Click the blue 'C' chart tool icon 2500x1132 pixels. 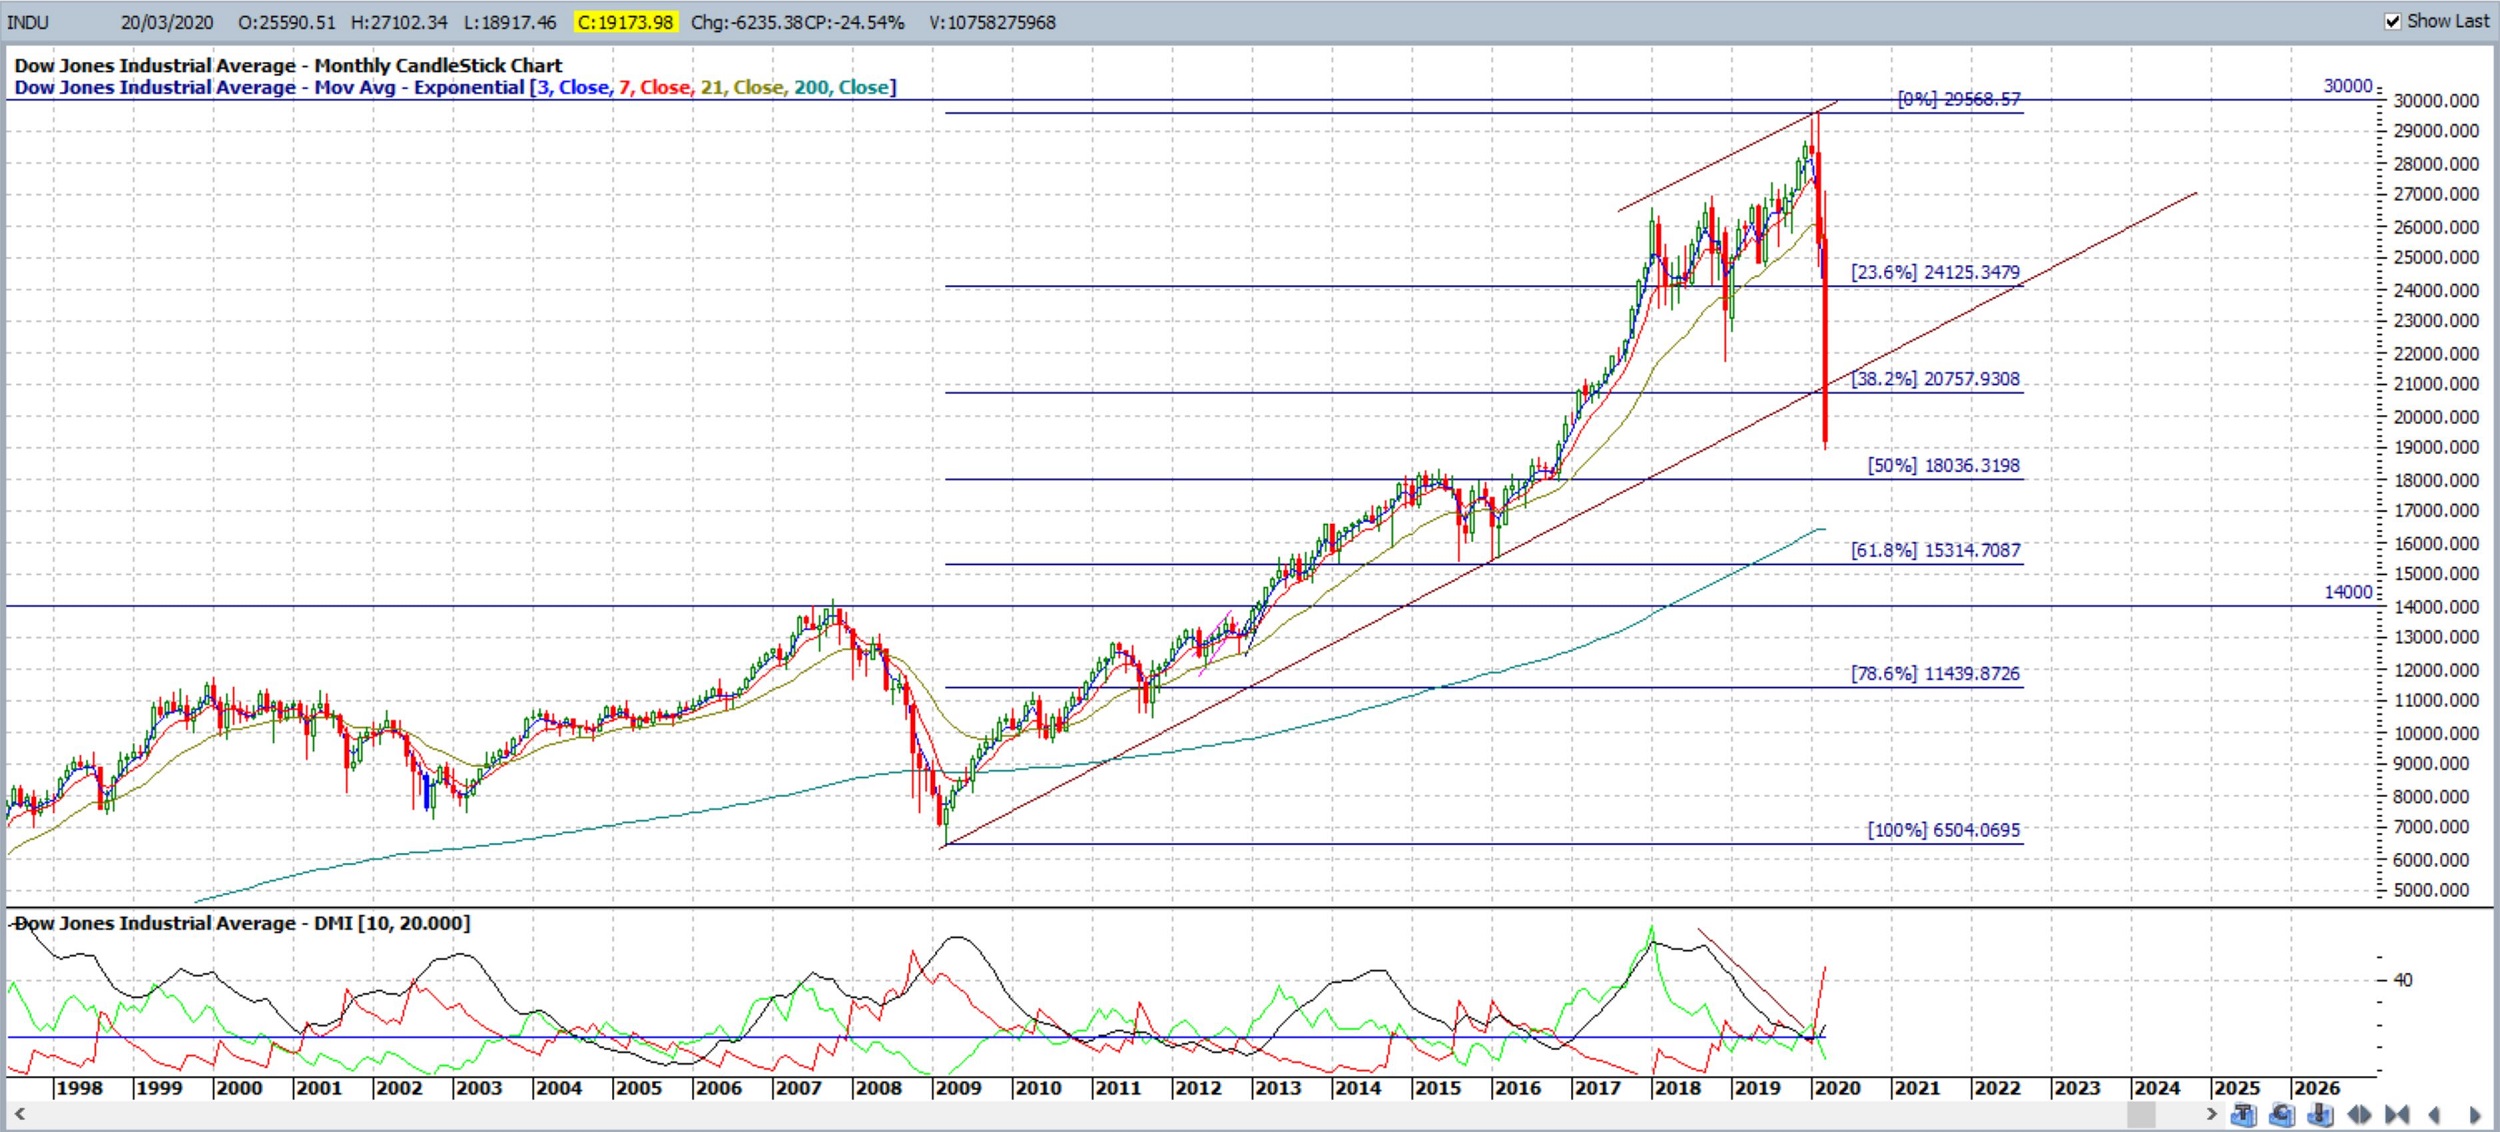tap(2282, 1114)
